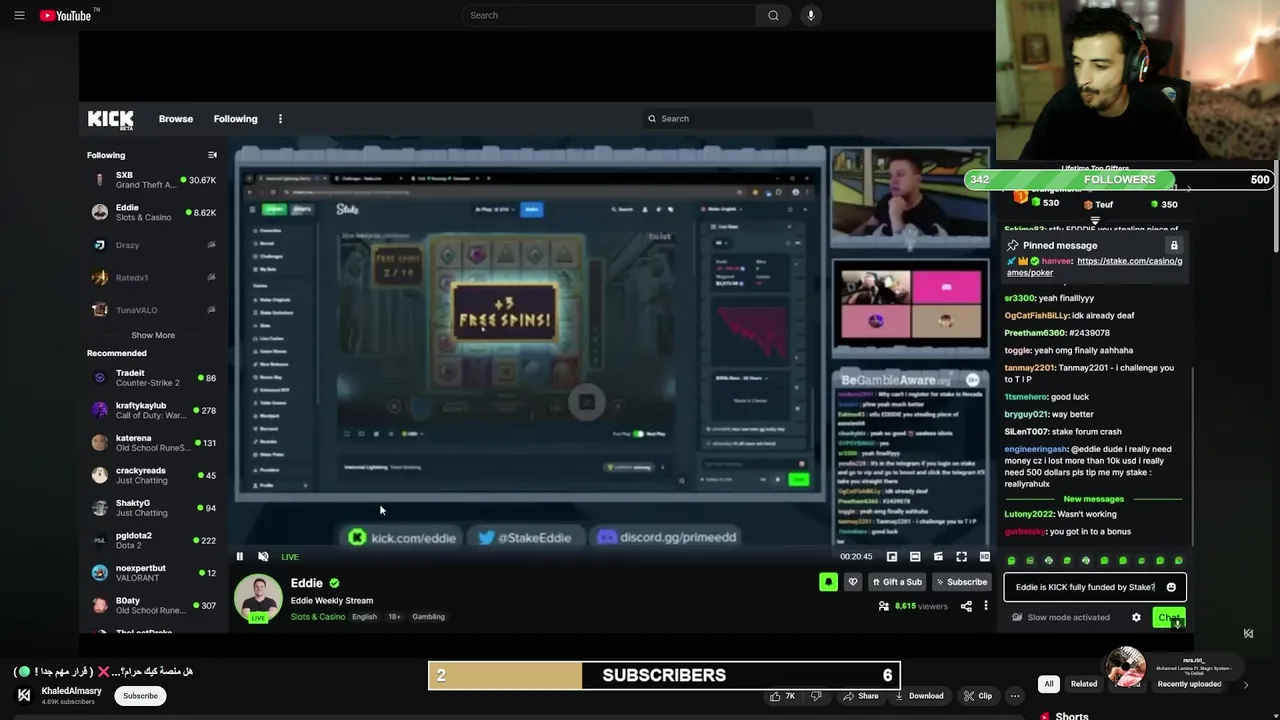Open the Kick Following menu item
This screenshot has width=1280, height=720.
coord(235,119)
